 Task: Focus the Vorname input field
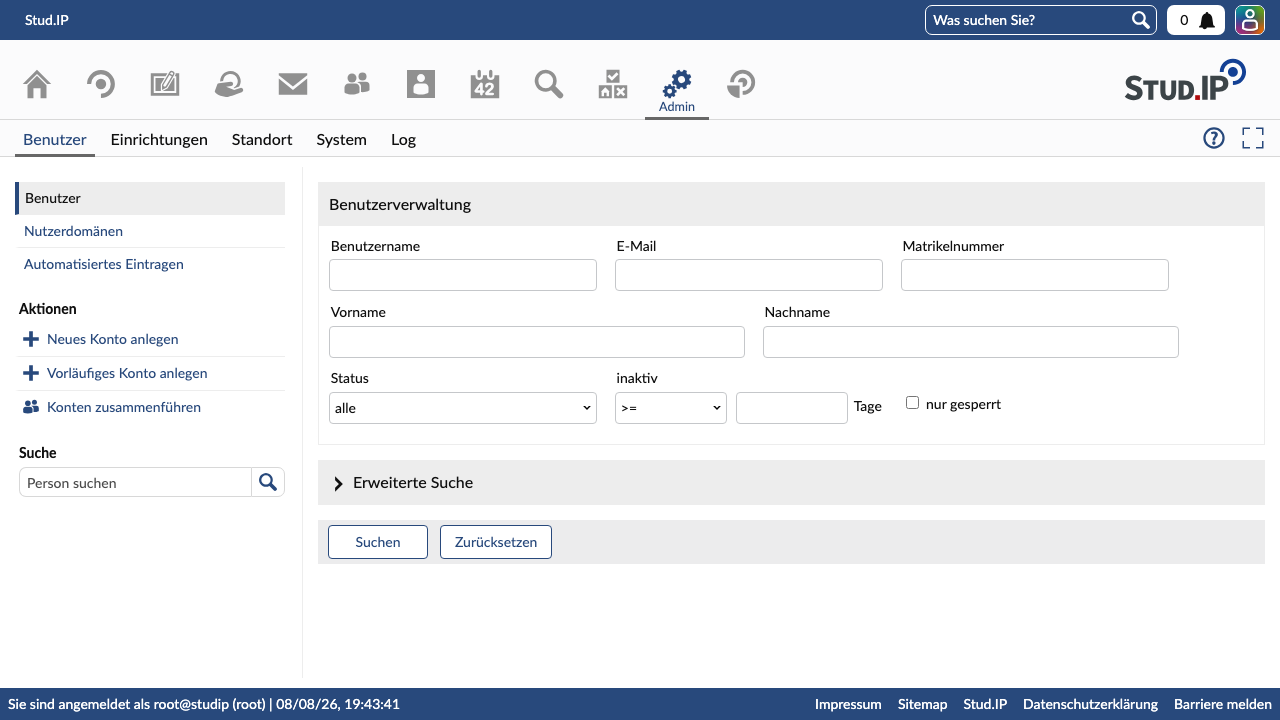pos(537,342)
